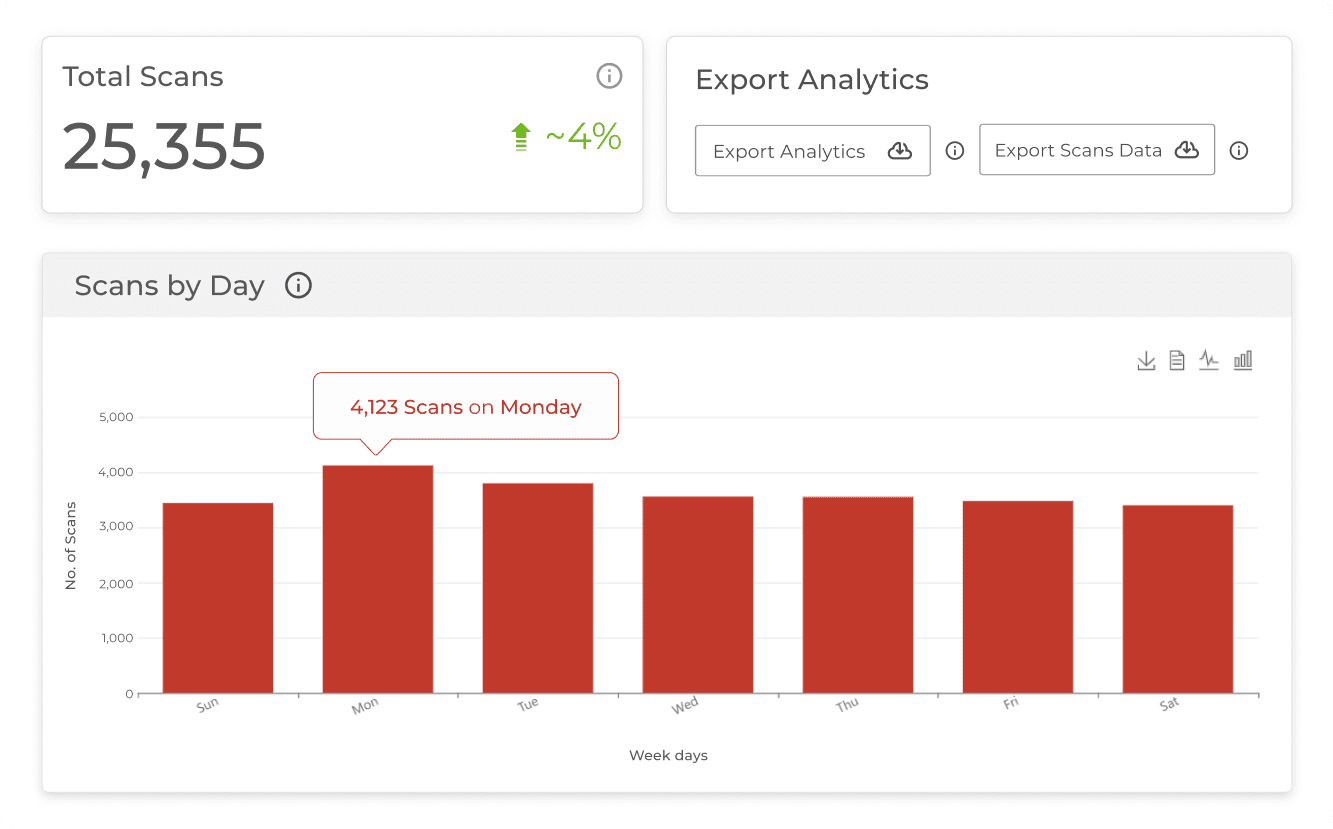Click the Wednesday bar in the chart
The width and height of the screenshot is (1333, 829).
(698, 594)
